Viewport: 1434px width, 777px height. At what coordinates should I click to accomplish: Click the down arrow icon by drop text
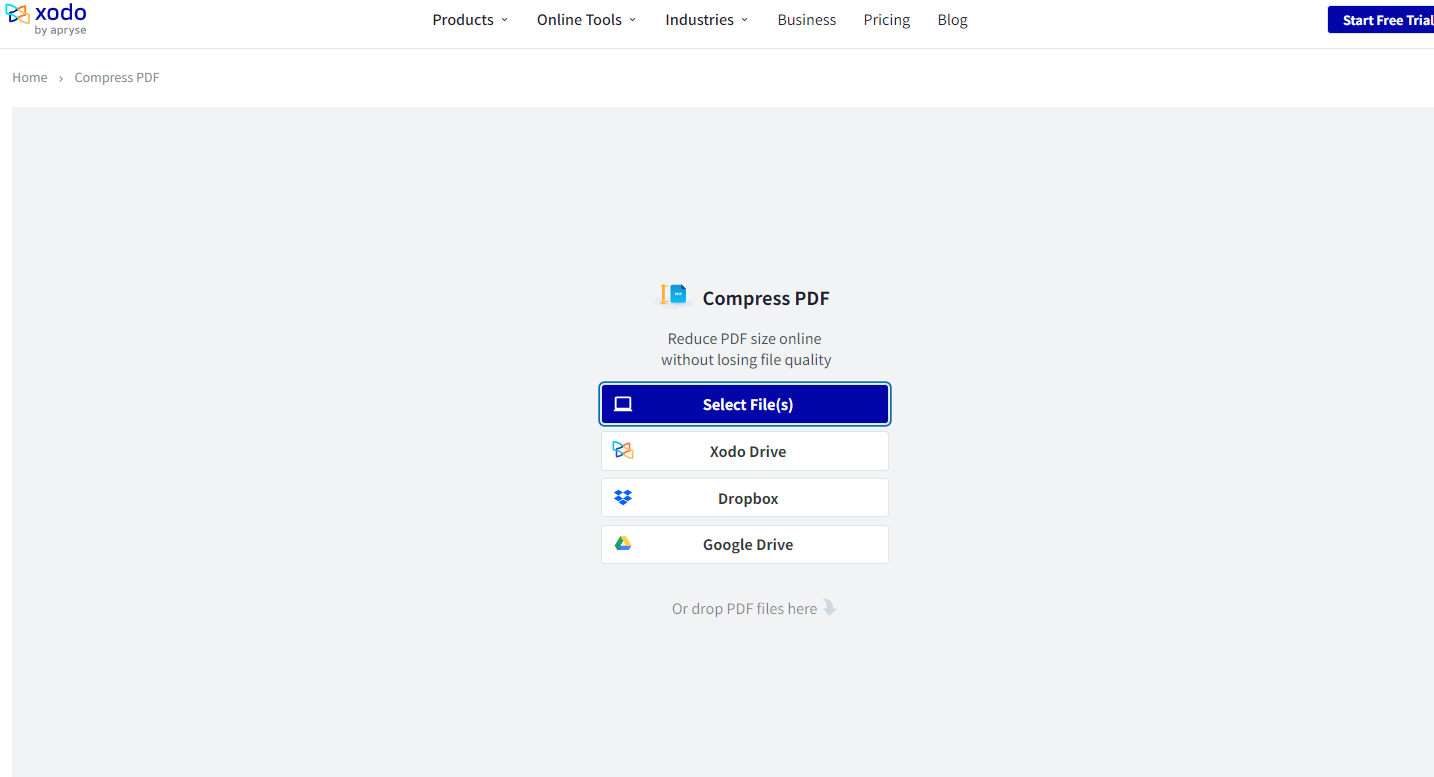(x=829, y=608)
